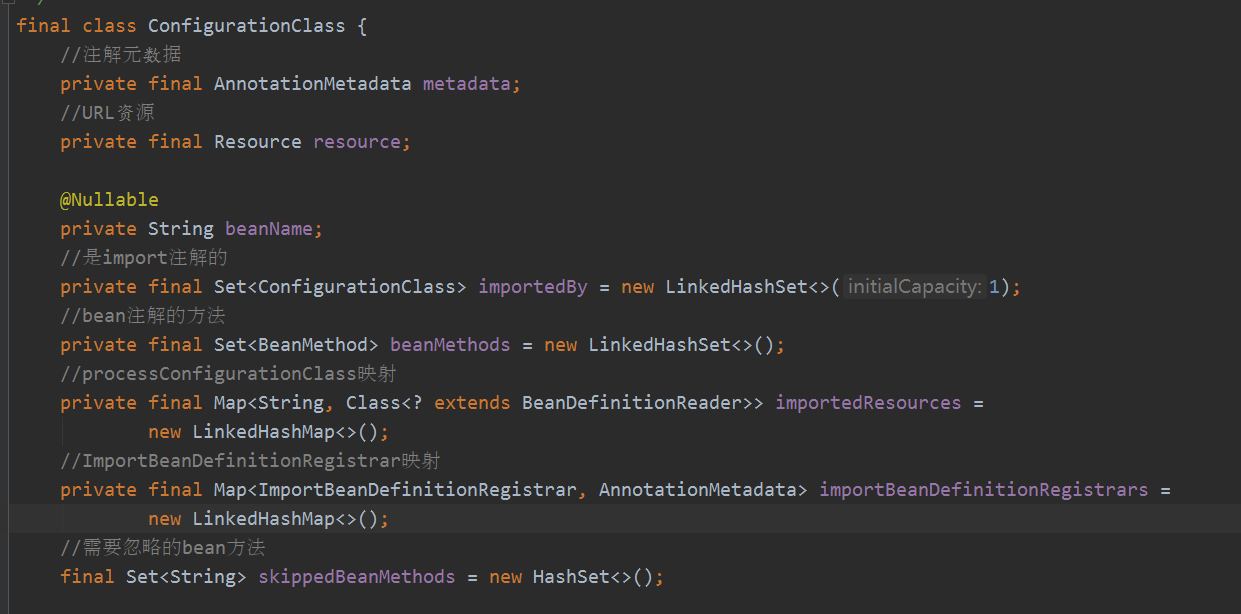Select the metadata field name
This screenshot has height=614, width=1241.
click(466, 83)
